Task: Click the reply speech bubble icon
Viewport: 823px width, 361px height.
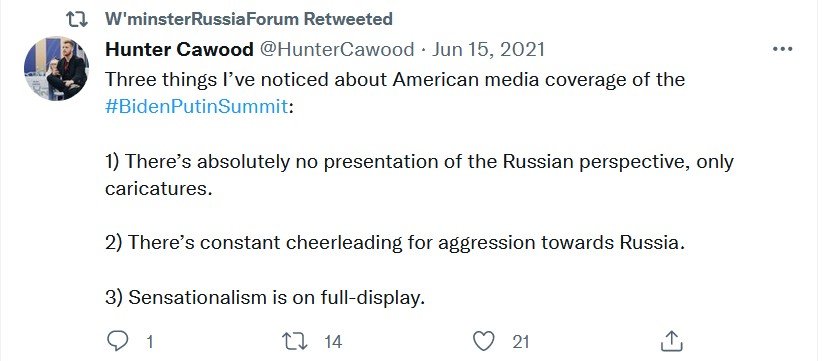Action: [x=118, y=342]
